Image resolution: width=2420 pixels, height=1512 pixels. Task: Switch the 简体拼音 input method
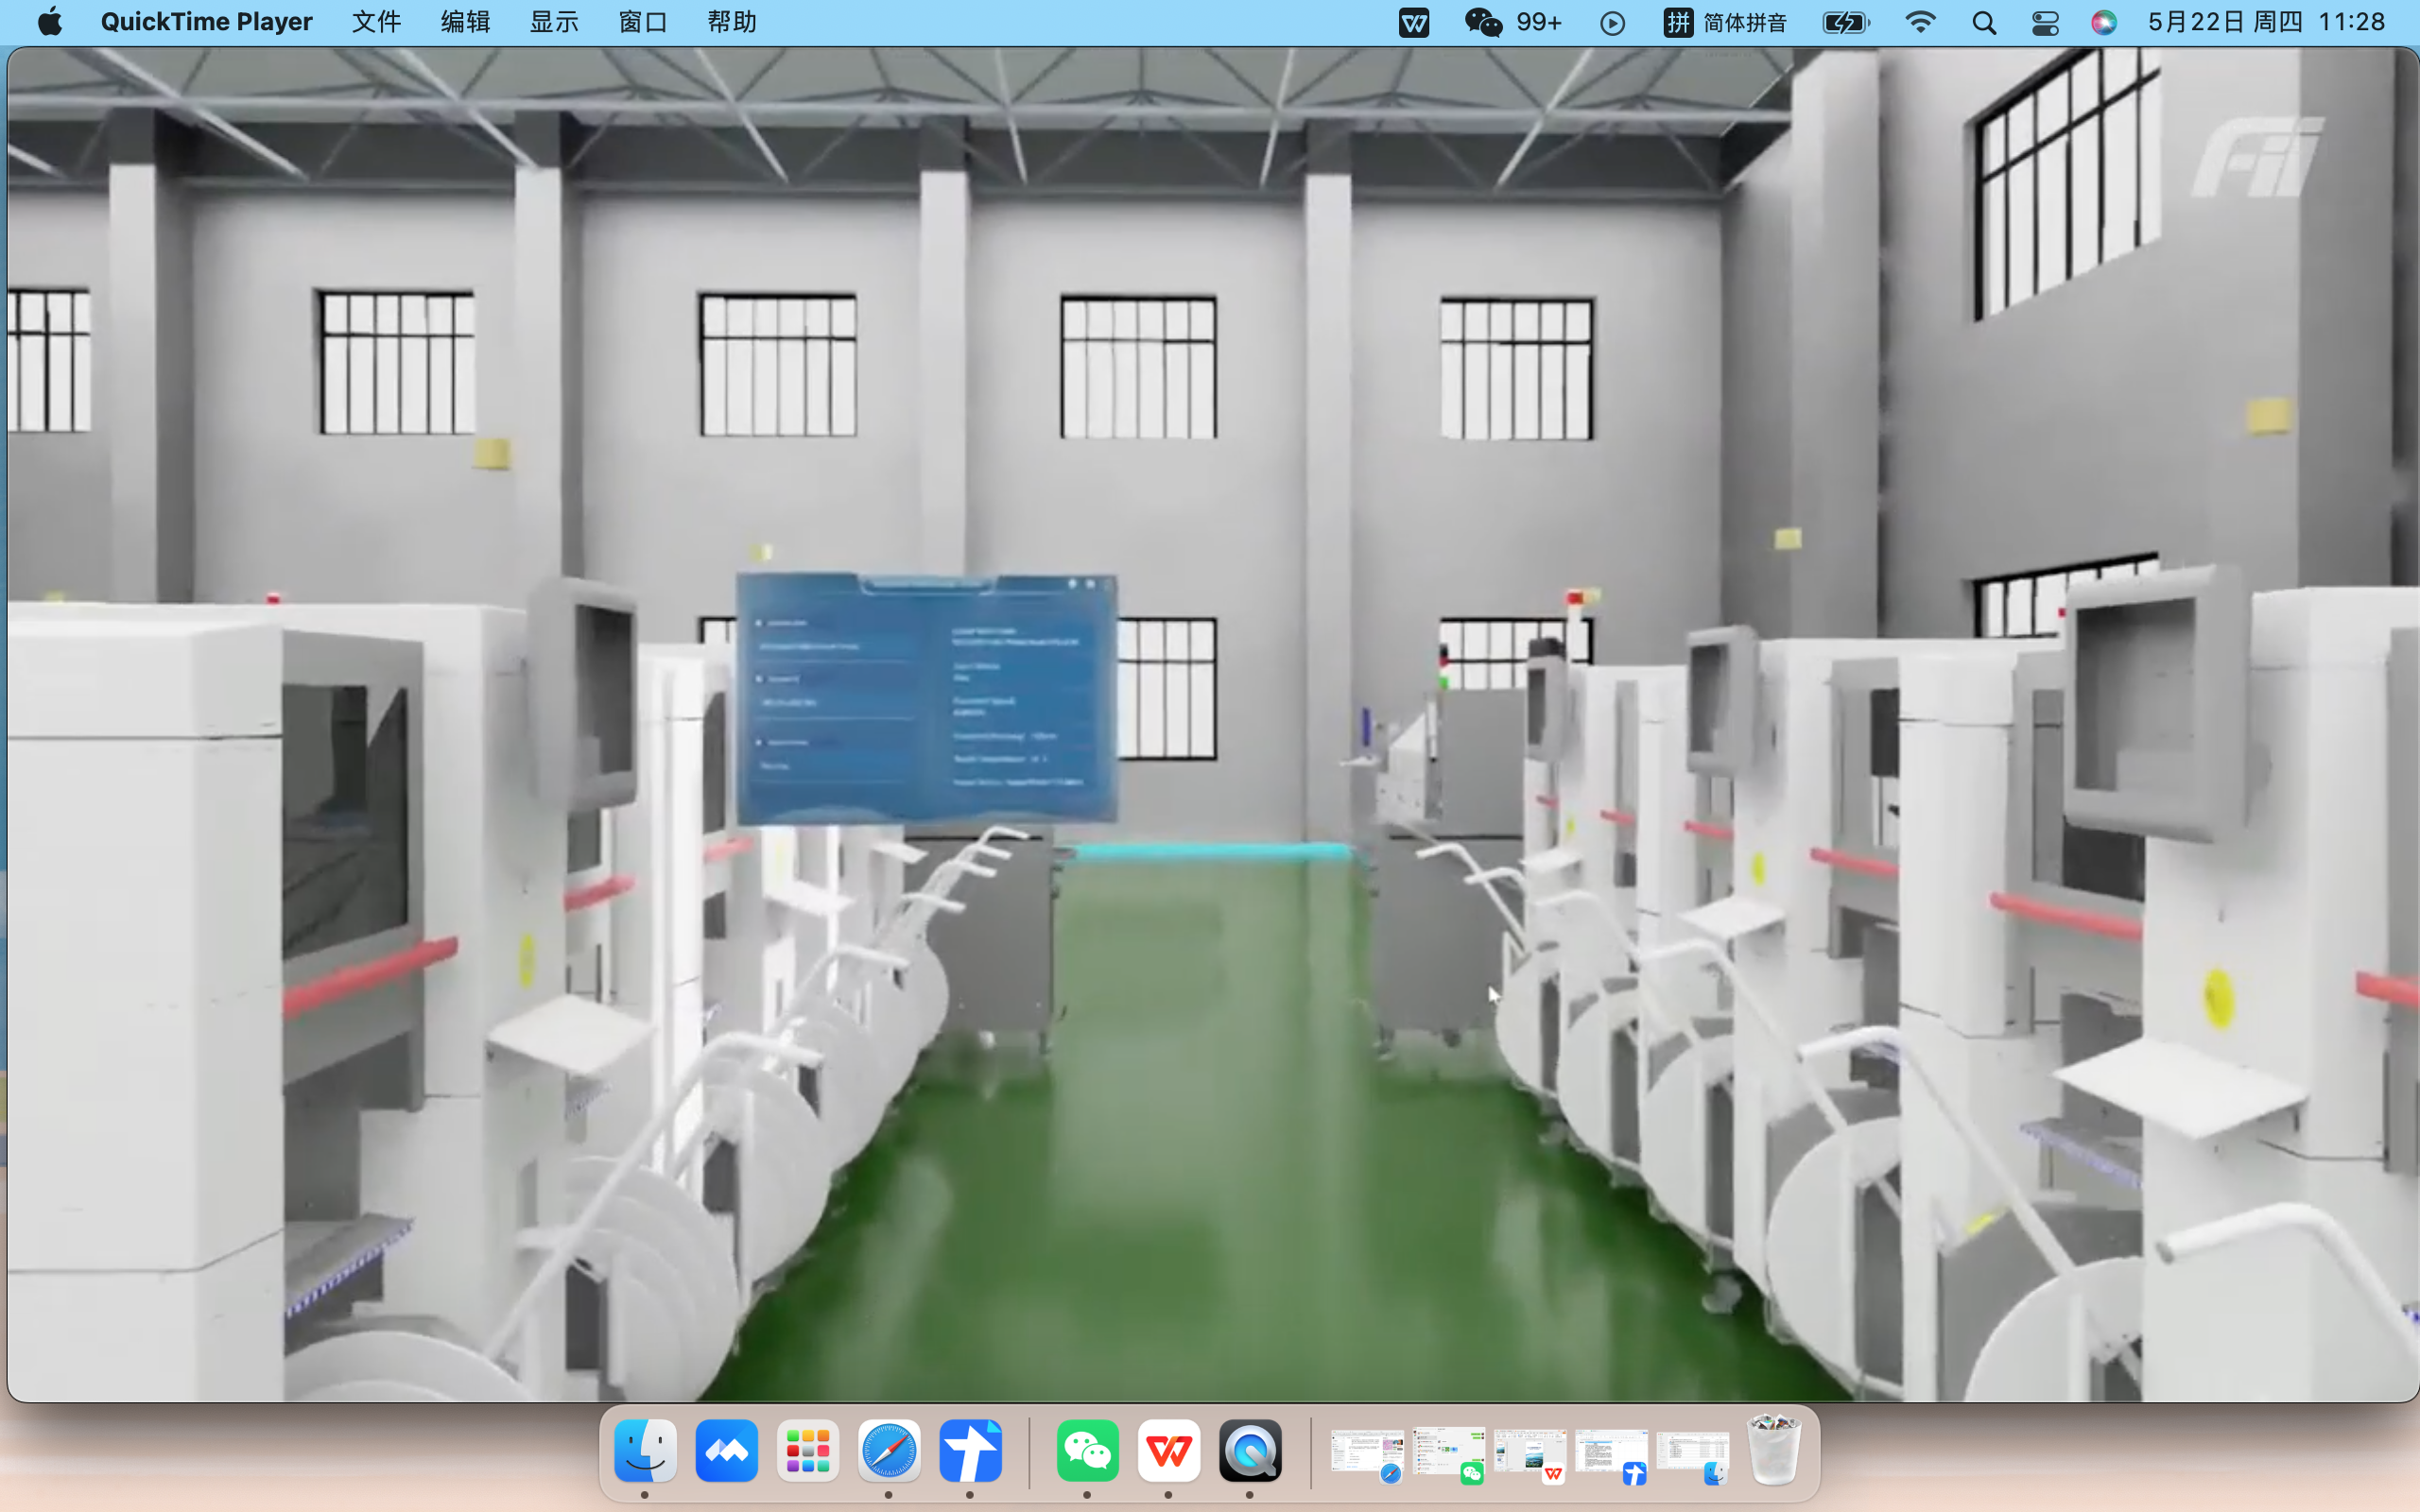pos(1725,22)
